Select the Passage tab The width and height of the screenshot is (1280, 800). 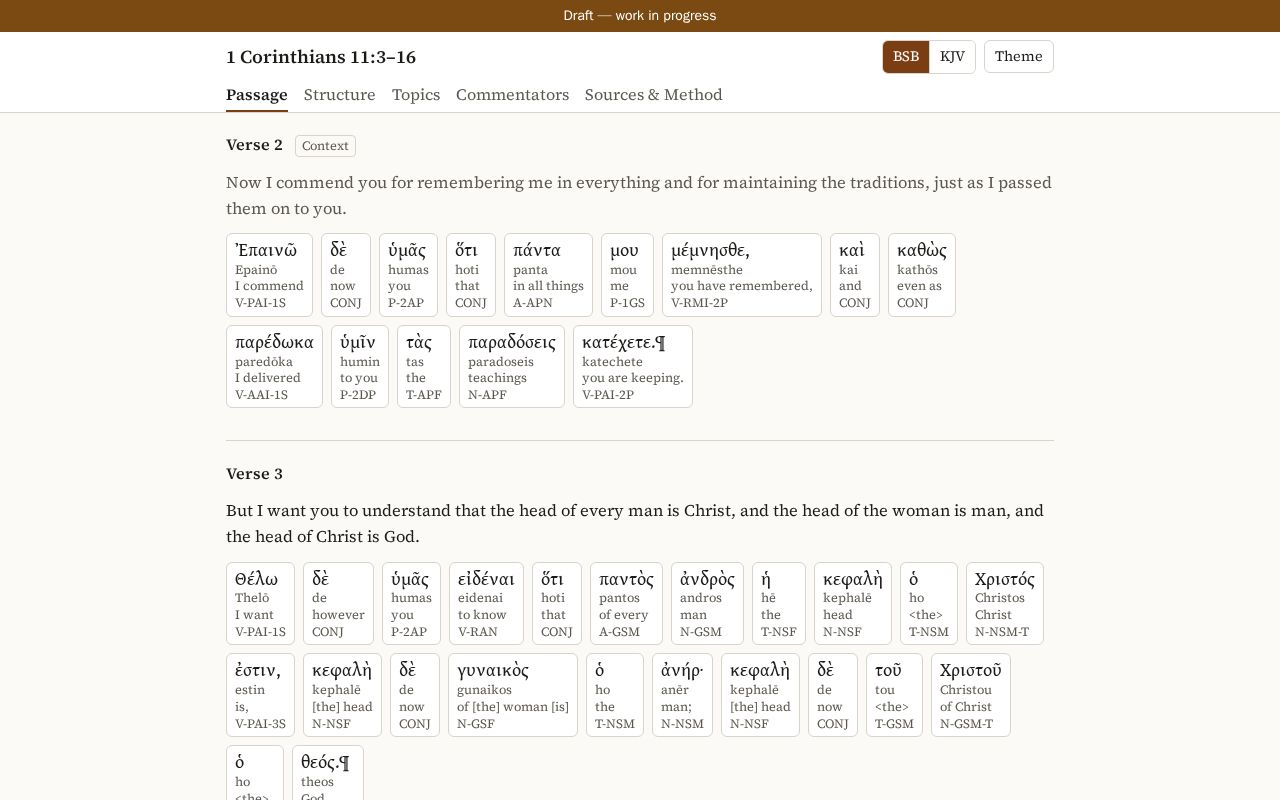coord(257,95)
